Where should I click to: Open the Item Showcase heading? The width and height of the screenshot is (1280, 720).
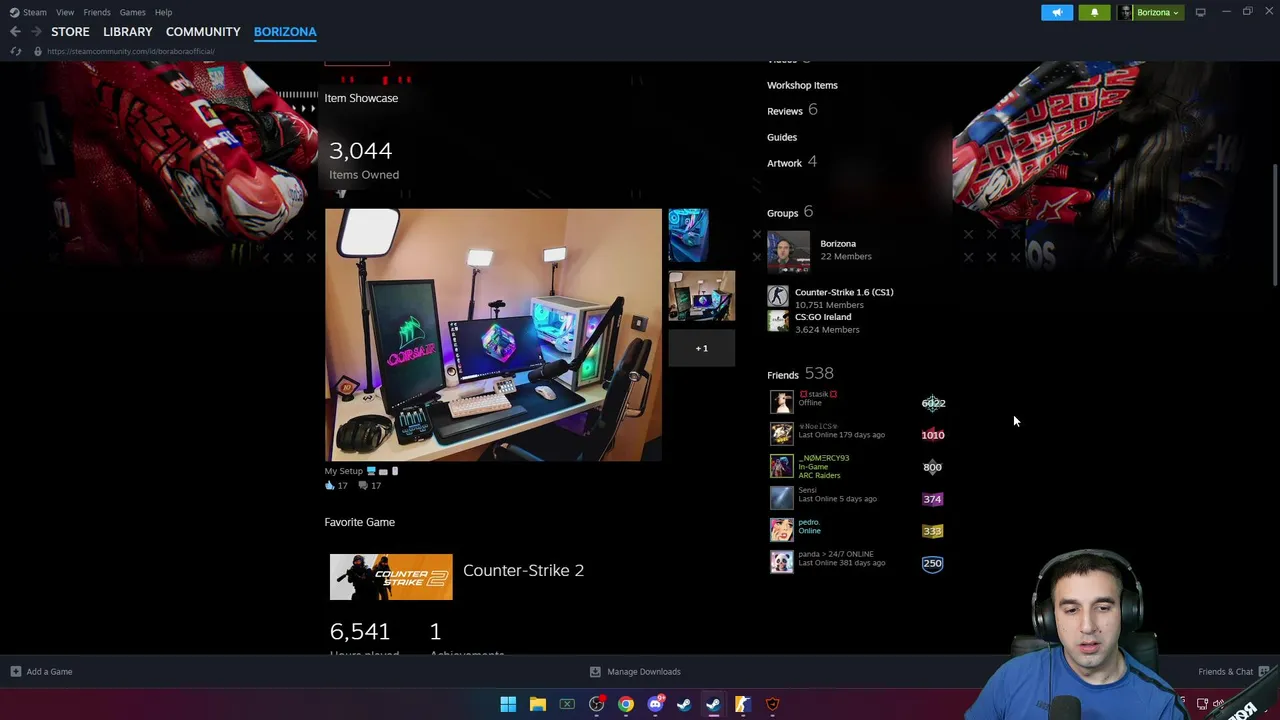click(361, 98)
